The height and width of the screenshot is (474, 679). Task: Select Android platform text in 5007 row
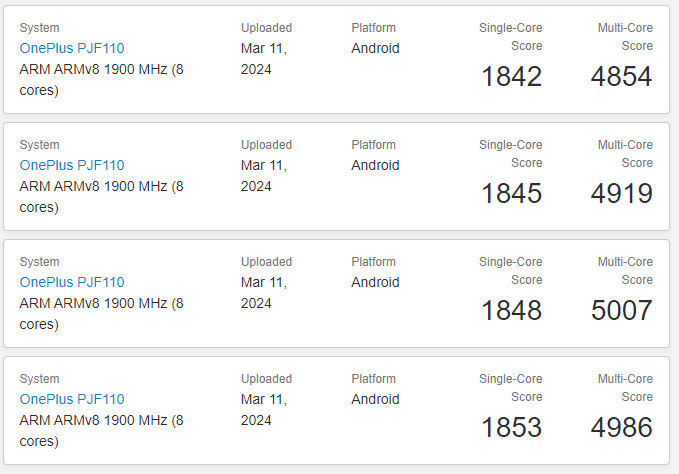pos(375,282)
